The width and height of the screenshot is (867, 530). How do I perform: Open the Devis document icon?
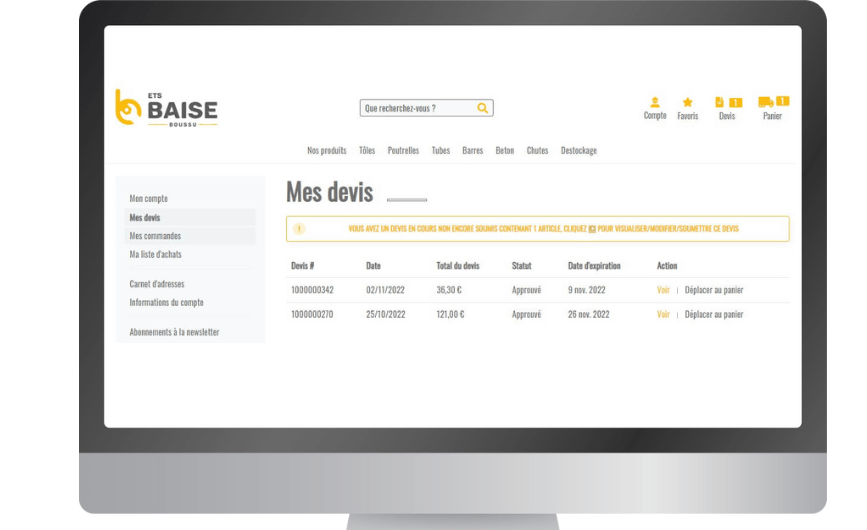tap(719, 102)
